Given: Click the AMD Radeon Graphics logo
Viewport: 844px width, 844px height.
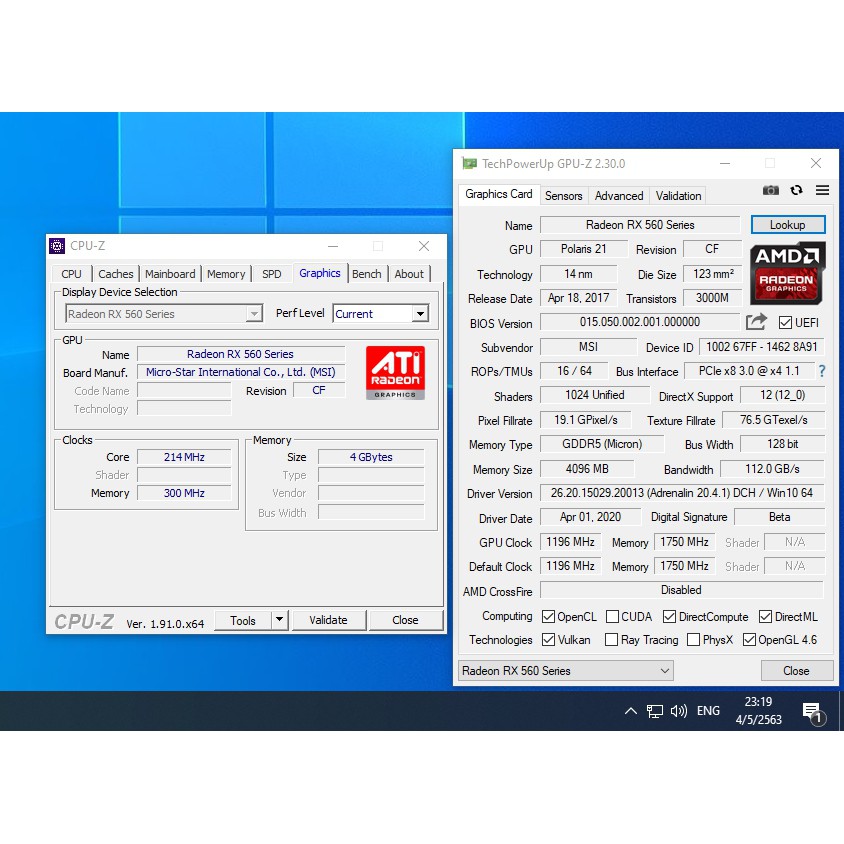Looking at the screenshot, I should (787, 271).
